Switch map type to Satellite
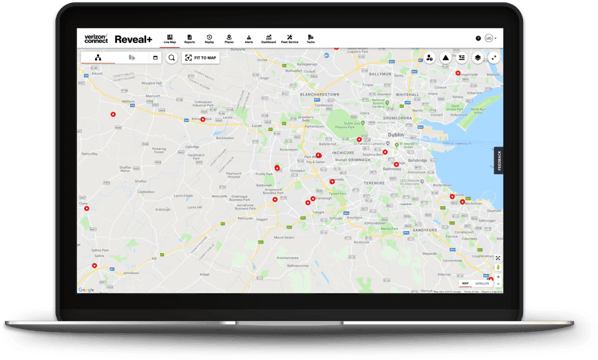 (x=482, y=284)
